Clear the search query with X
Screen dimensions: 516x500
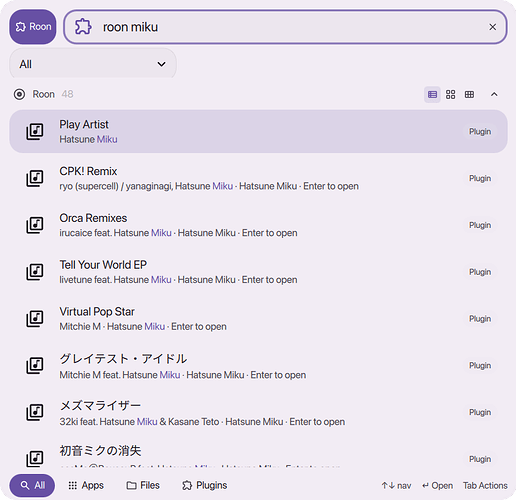[492, 27]
